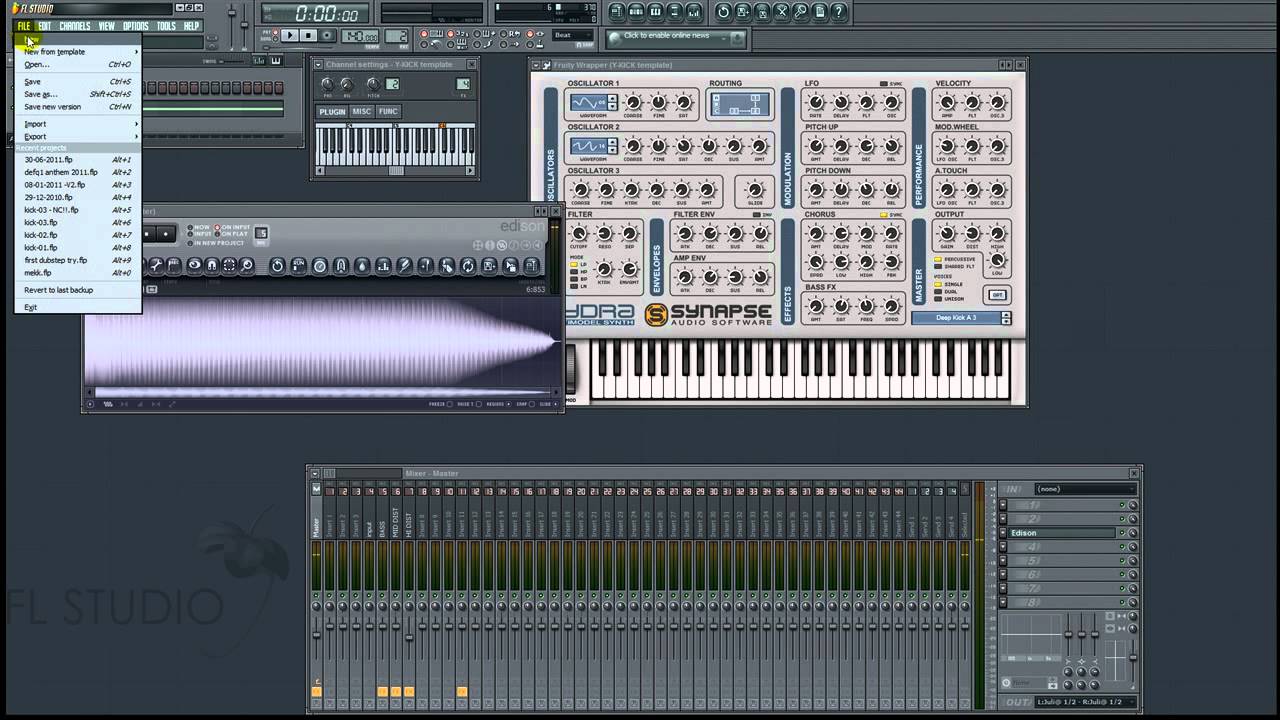The width and height of the screenshot is (1280, 720).
Task: Click the render/export toolbar icon
Action: 762,12
